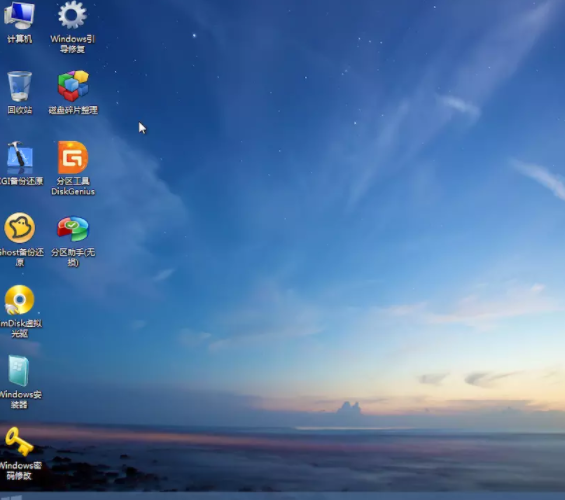
Task: Launch the Windows安装器 box icon
Action: coord(19,371)
